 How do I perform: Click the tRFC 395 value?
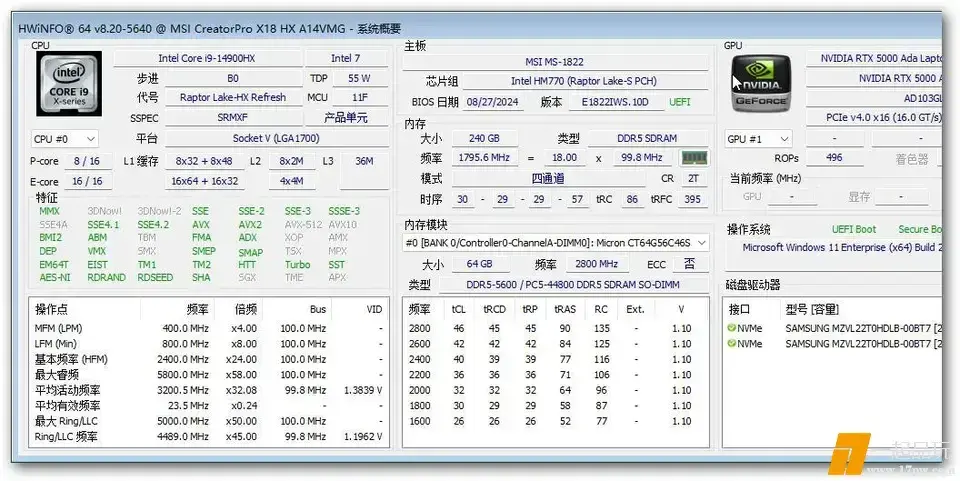692,199
